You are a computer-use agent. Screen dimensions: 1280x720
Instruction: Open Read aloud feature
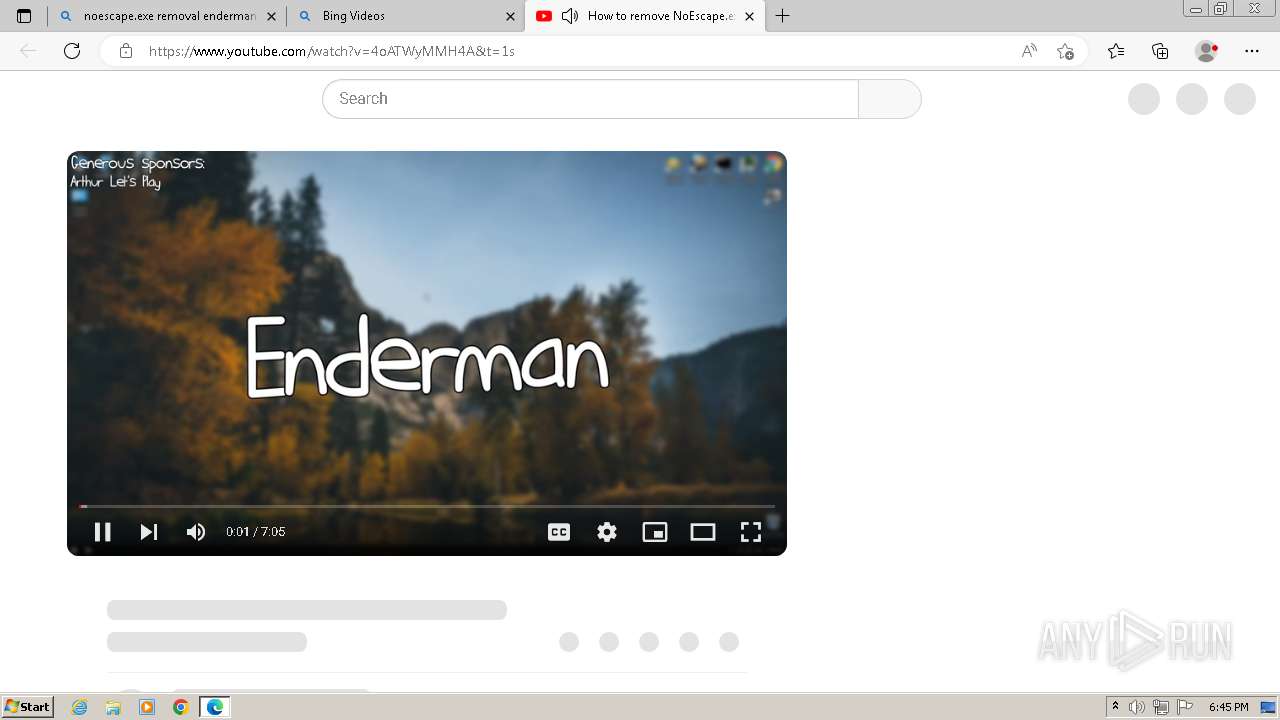tap(1029, 51)
